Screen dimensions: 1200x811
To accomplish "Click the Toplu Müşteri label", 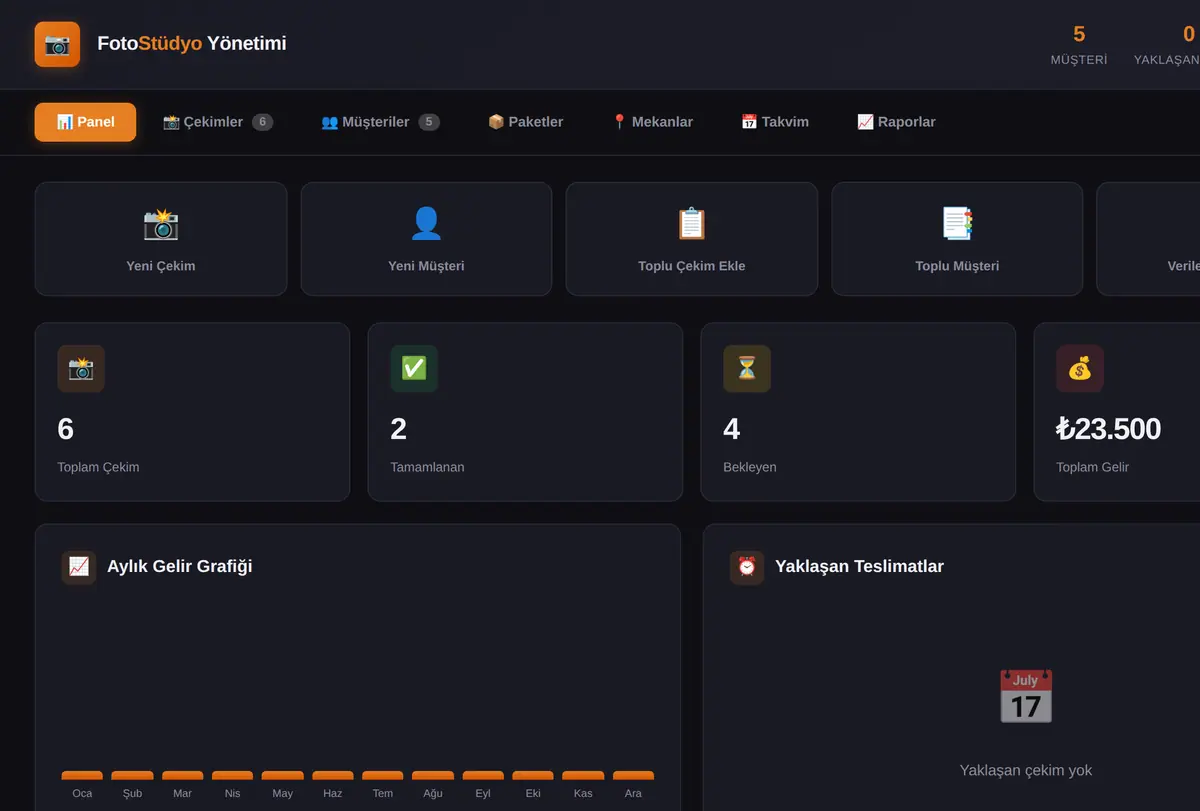I will [957, 266].
